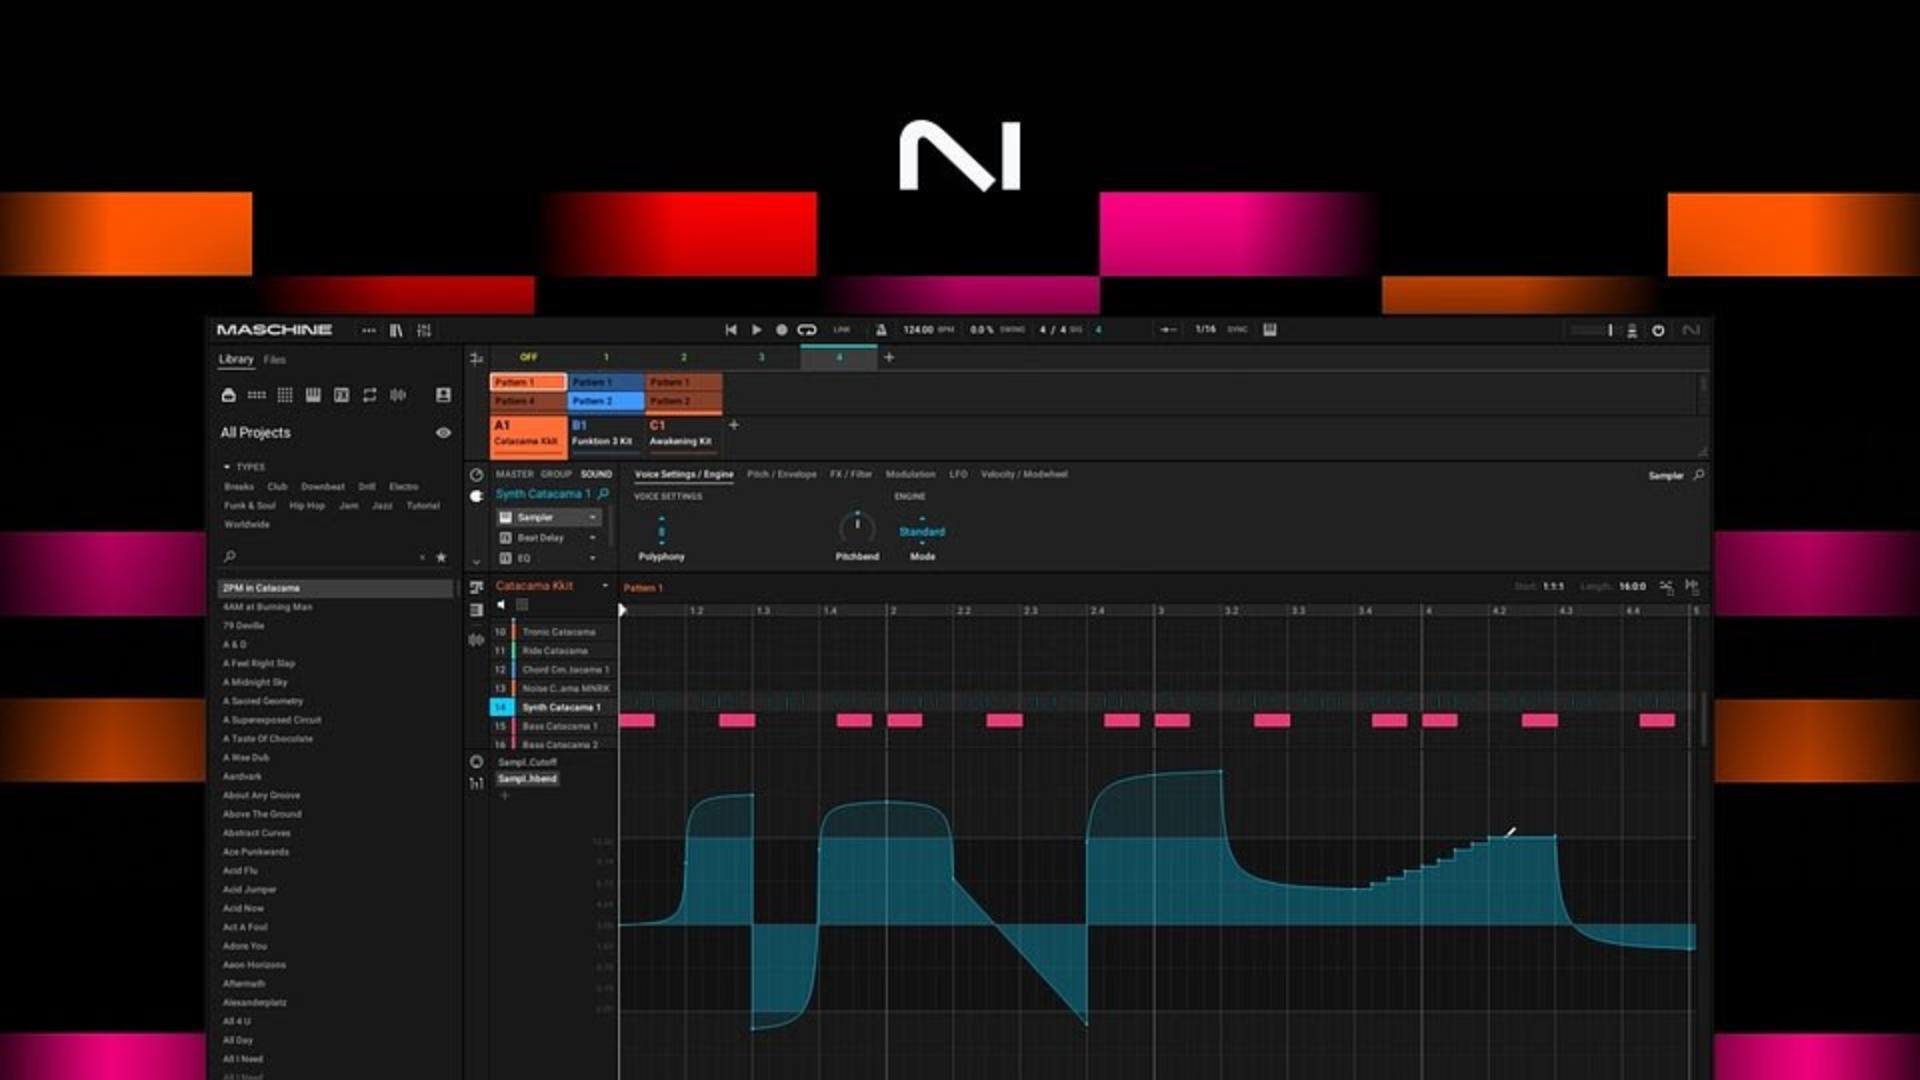Viewport: 1920px width, 1080px height.
Task: Open the keyboard view icon in header
Action: [x=1270, y=330]
